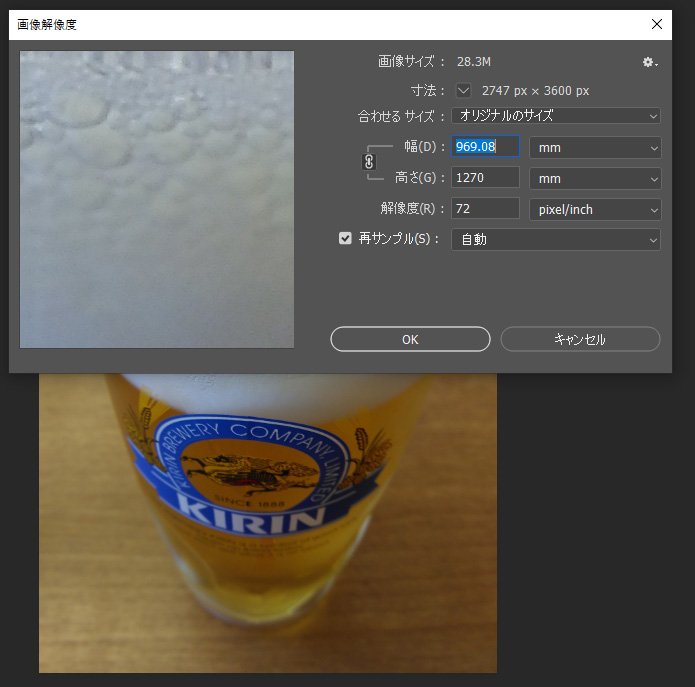Toggle the constrain proportions chain link
This screenshot has width=695, height=687.
pos(369,162)
